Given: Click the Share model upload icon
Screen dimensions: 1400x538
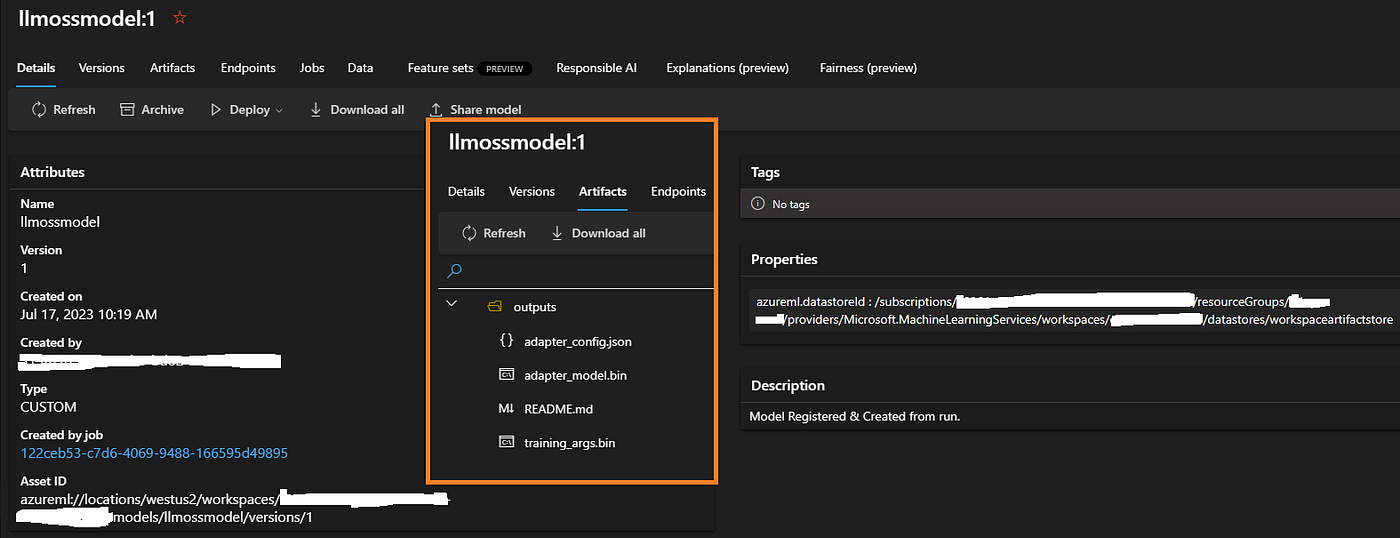Looking at the screenshot, I should pos(436,110).
